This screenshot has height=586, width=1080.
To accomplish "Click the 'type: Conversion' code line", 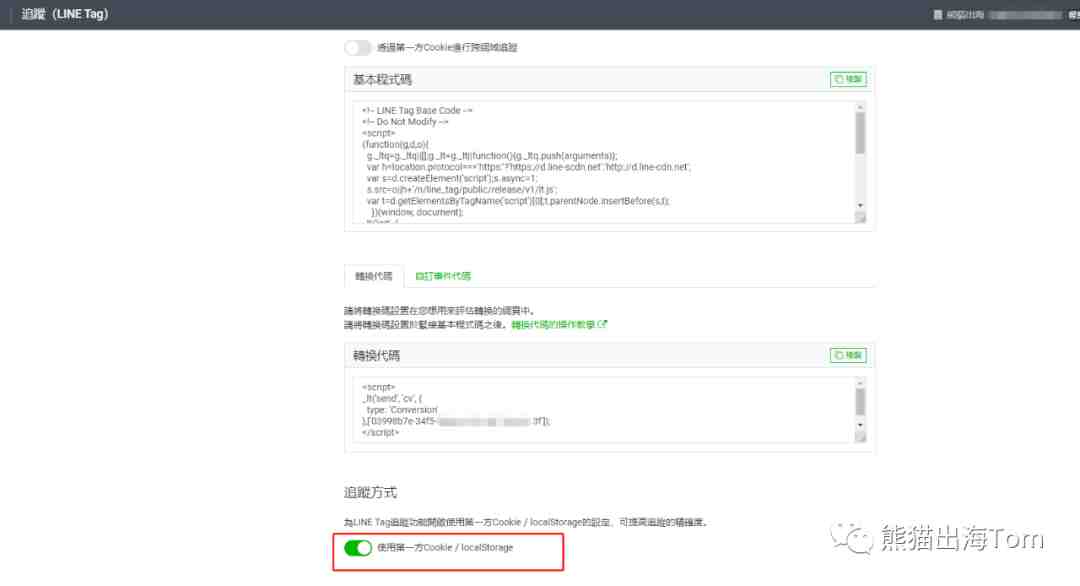I will pos(402,410).
